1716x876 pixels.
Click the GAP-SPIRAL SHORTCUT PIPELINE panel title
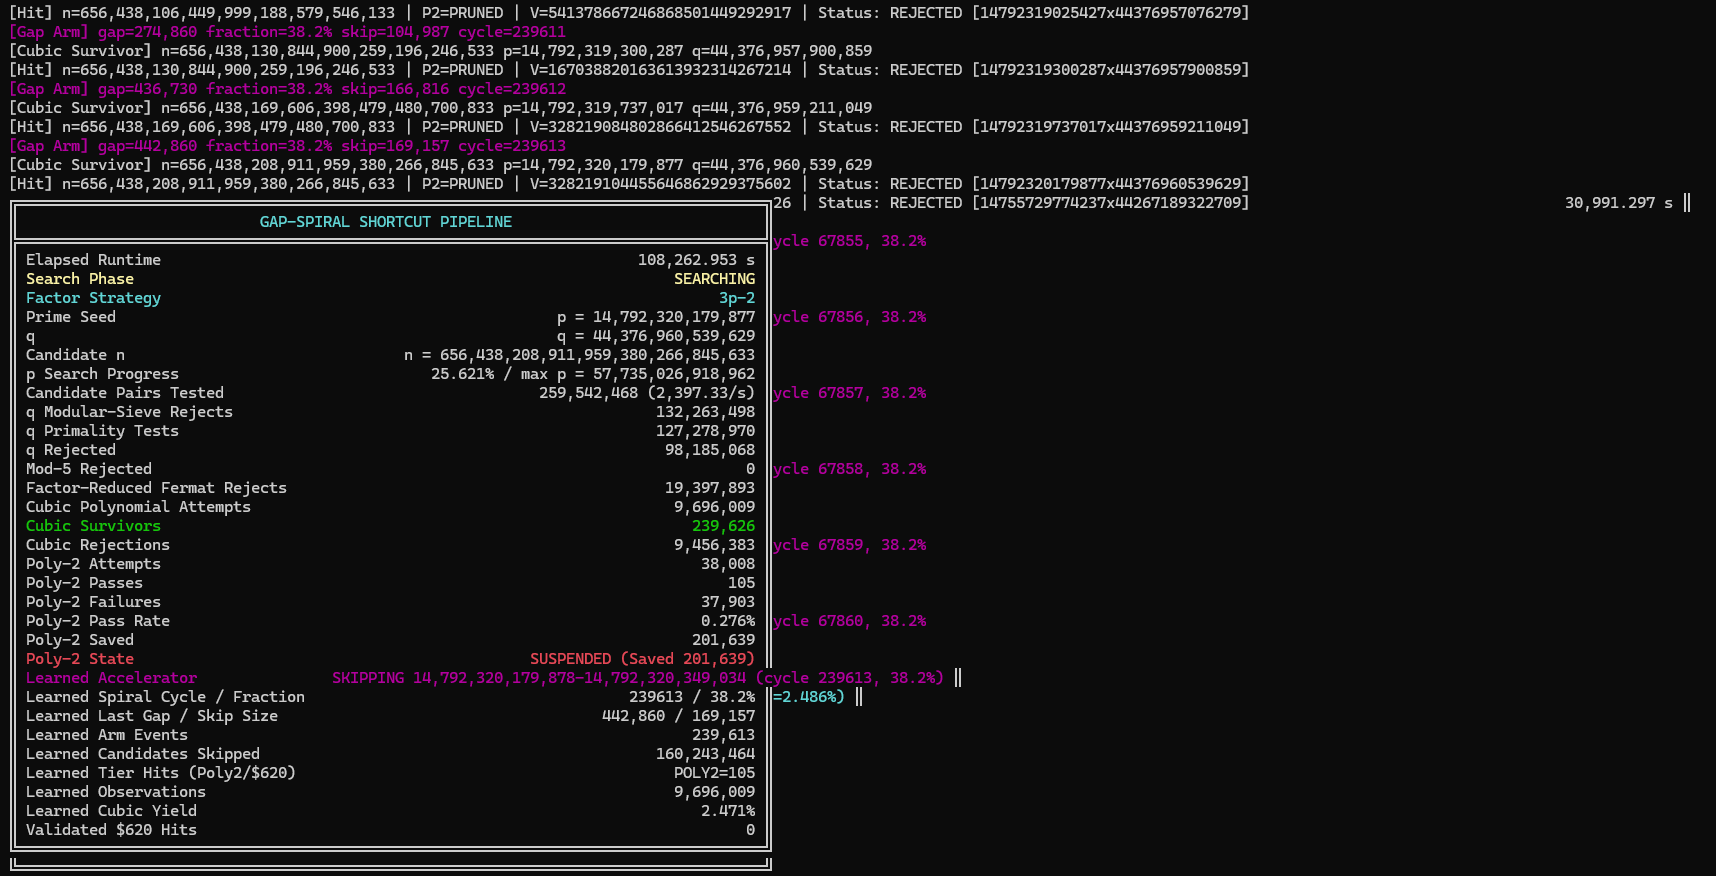tap(386, 222)
